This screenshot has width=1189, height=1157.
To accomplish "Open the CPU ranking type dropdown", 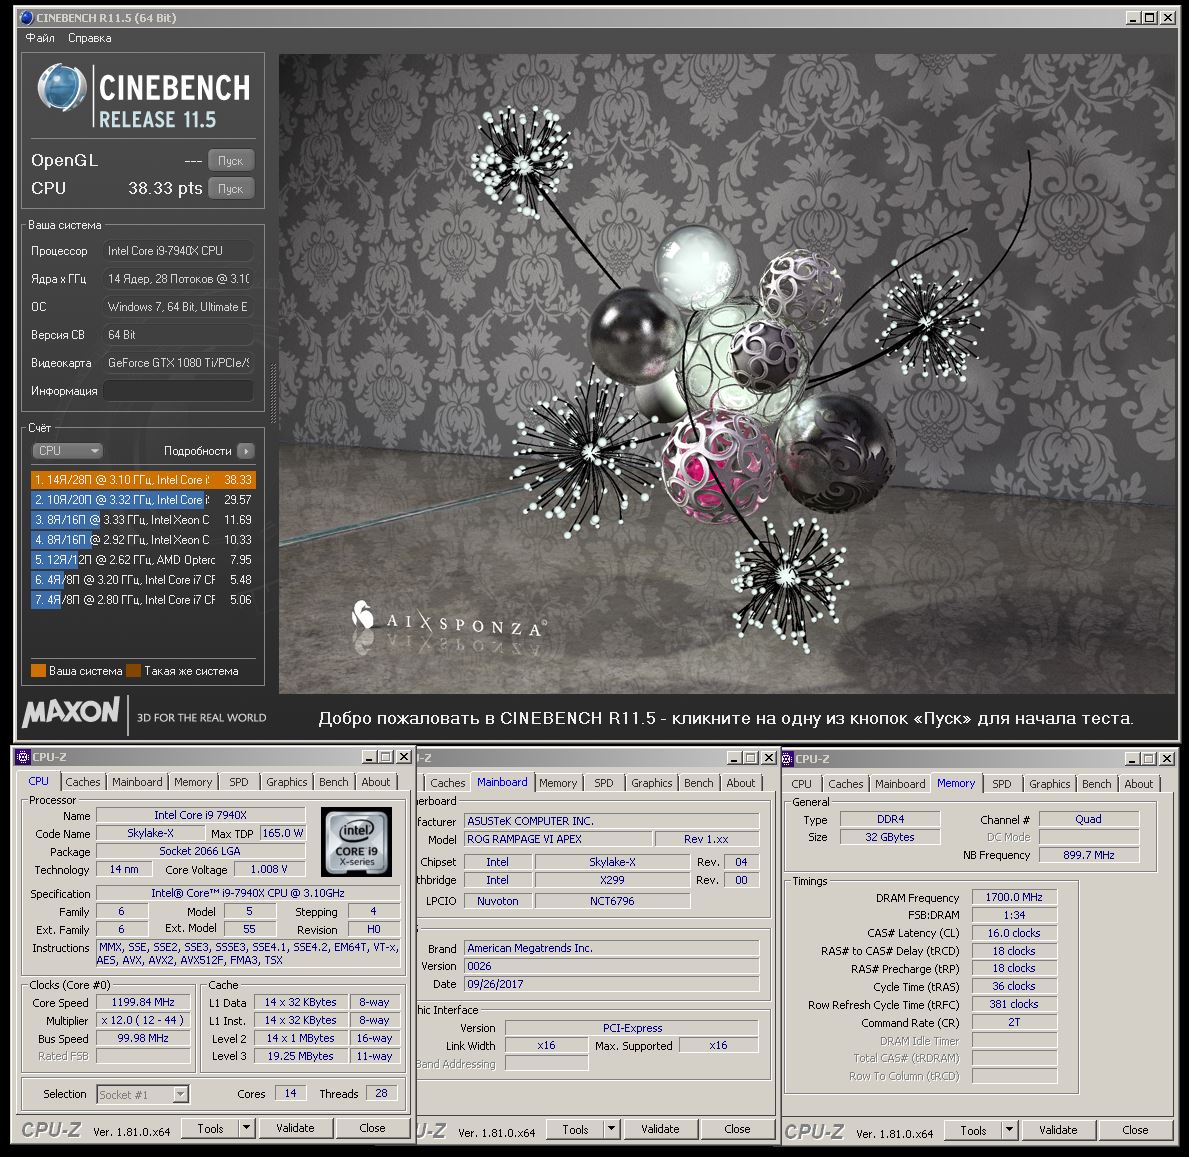I will tap(67, 450).
